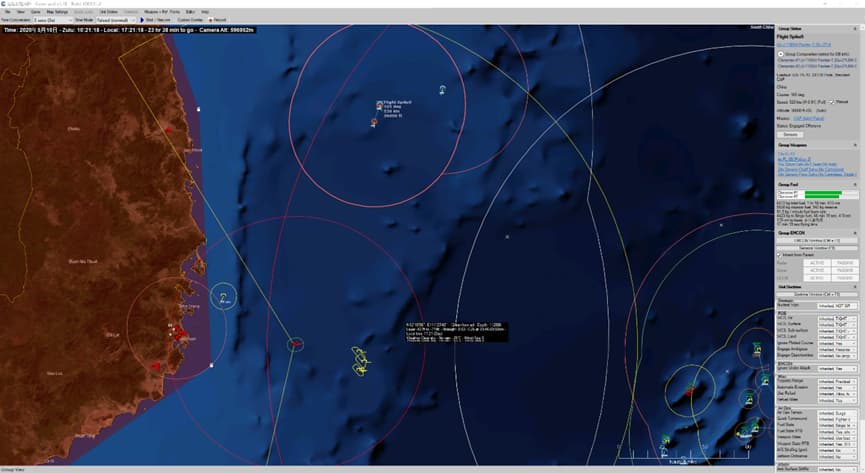Open the WCS Land doctrine dropdown
865x473 pixels.
click(837, 337)
